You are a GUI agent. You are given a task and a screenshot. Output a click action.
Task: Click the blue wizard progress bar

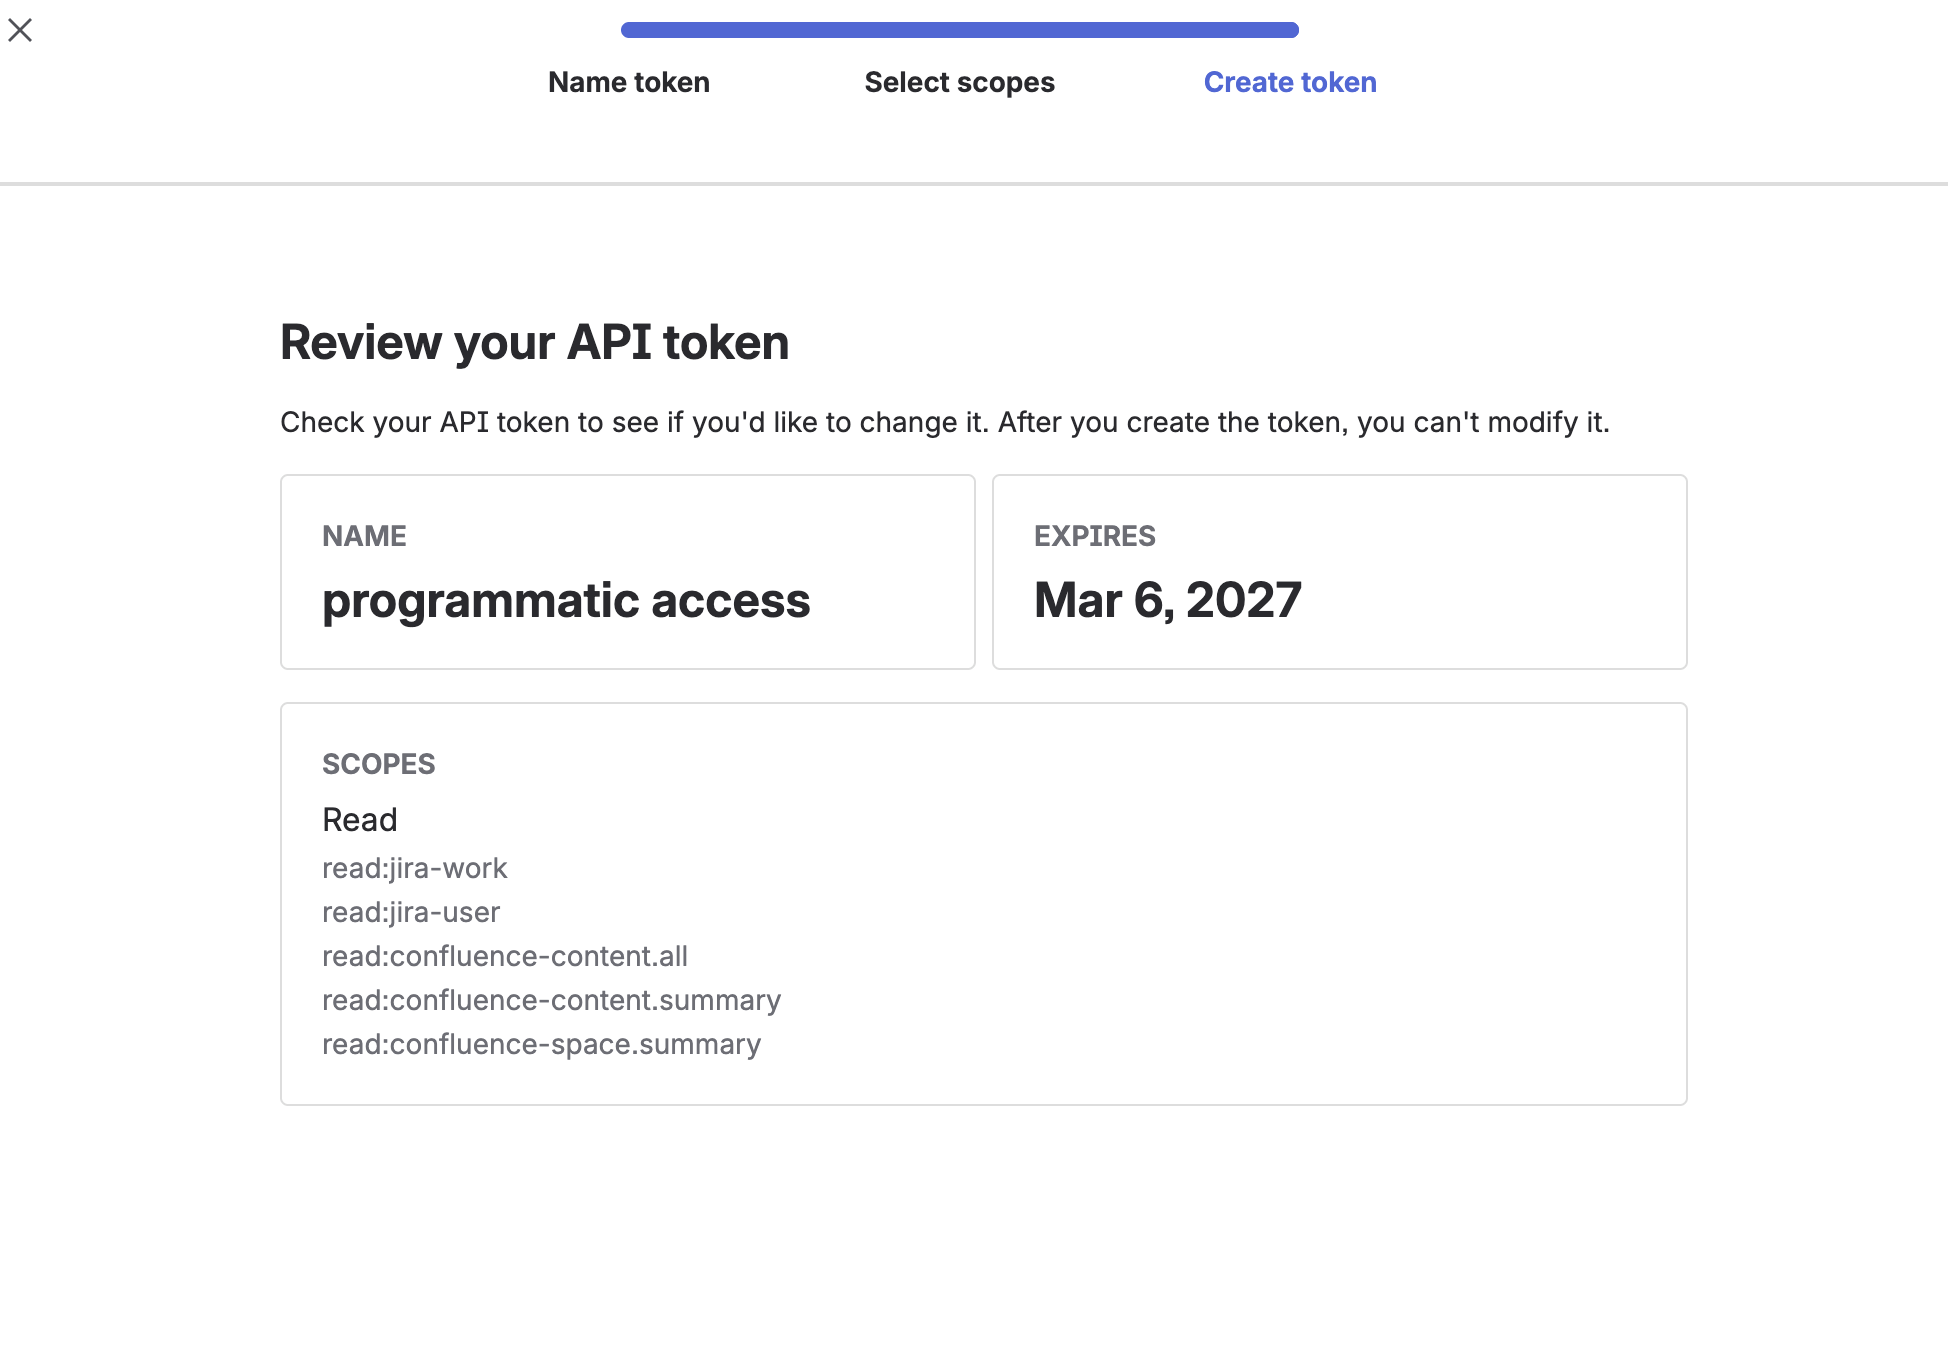coord(959,30)
